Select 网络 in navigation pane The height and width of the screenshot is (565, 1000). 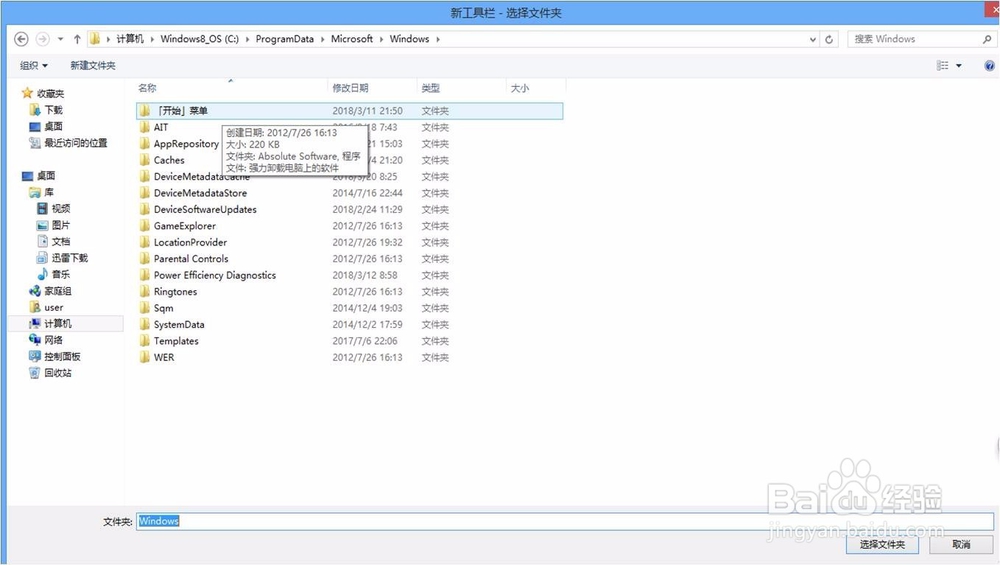tap(54, 340)
